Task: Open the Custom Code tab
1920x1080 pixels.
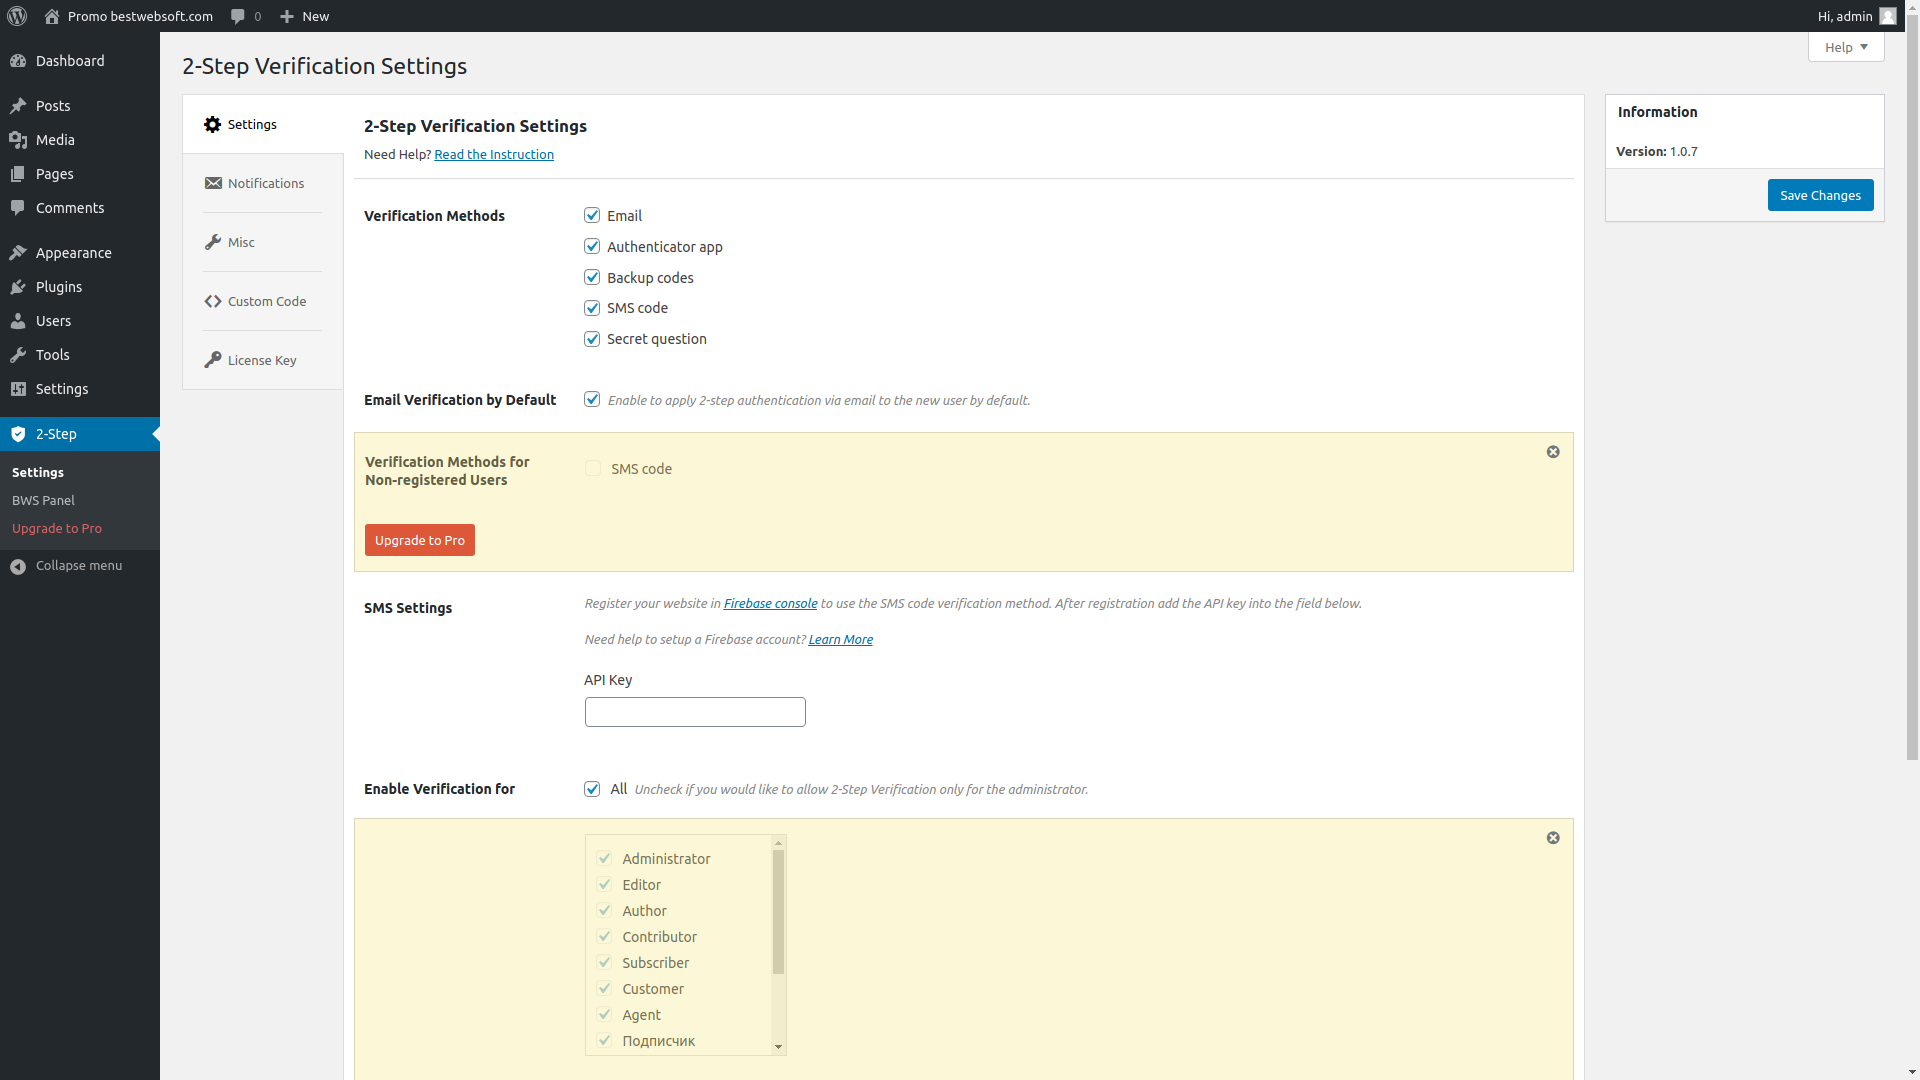Action: [262, 301]
